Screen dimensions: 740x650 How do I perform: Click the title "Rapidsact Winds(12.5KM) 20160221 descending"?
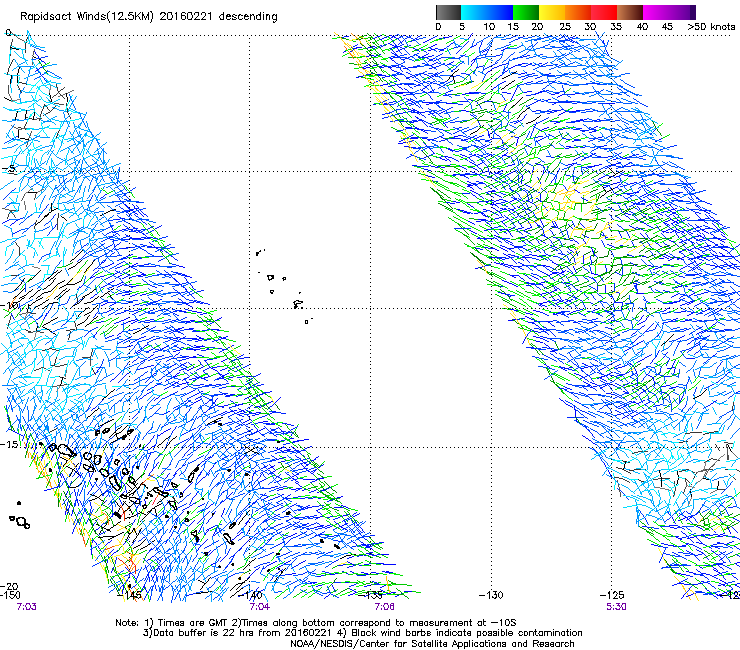(149, 17)
